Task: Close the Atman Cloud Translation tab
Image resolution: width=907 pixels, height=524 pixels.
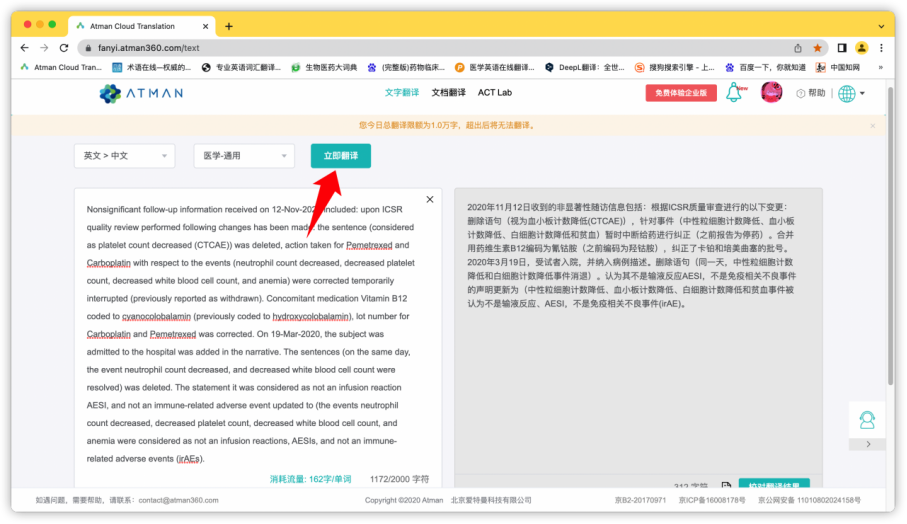Action: 205,26
